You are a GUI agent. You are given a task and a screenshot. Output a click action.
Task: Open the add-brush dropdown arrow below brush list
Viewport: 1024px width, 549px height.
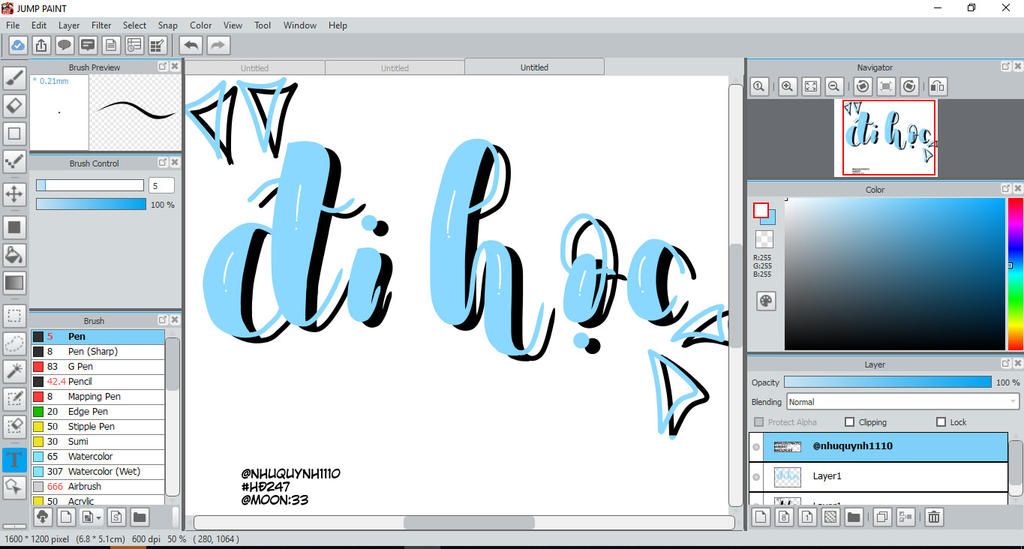point(99,518)
